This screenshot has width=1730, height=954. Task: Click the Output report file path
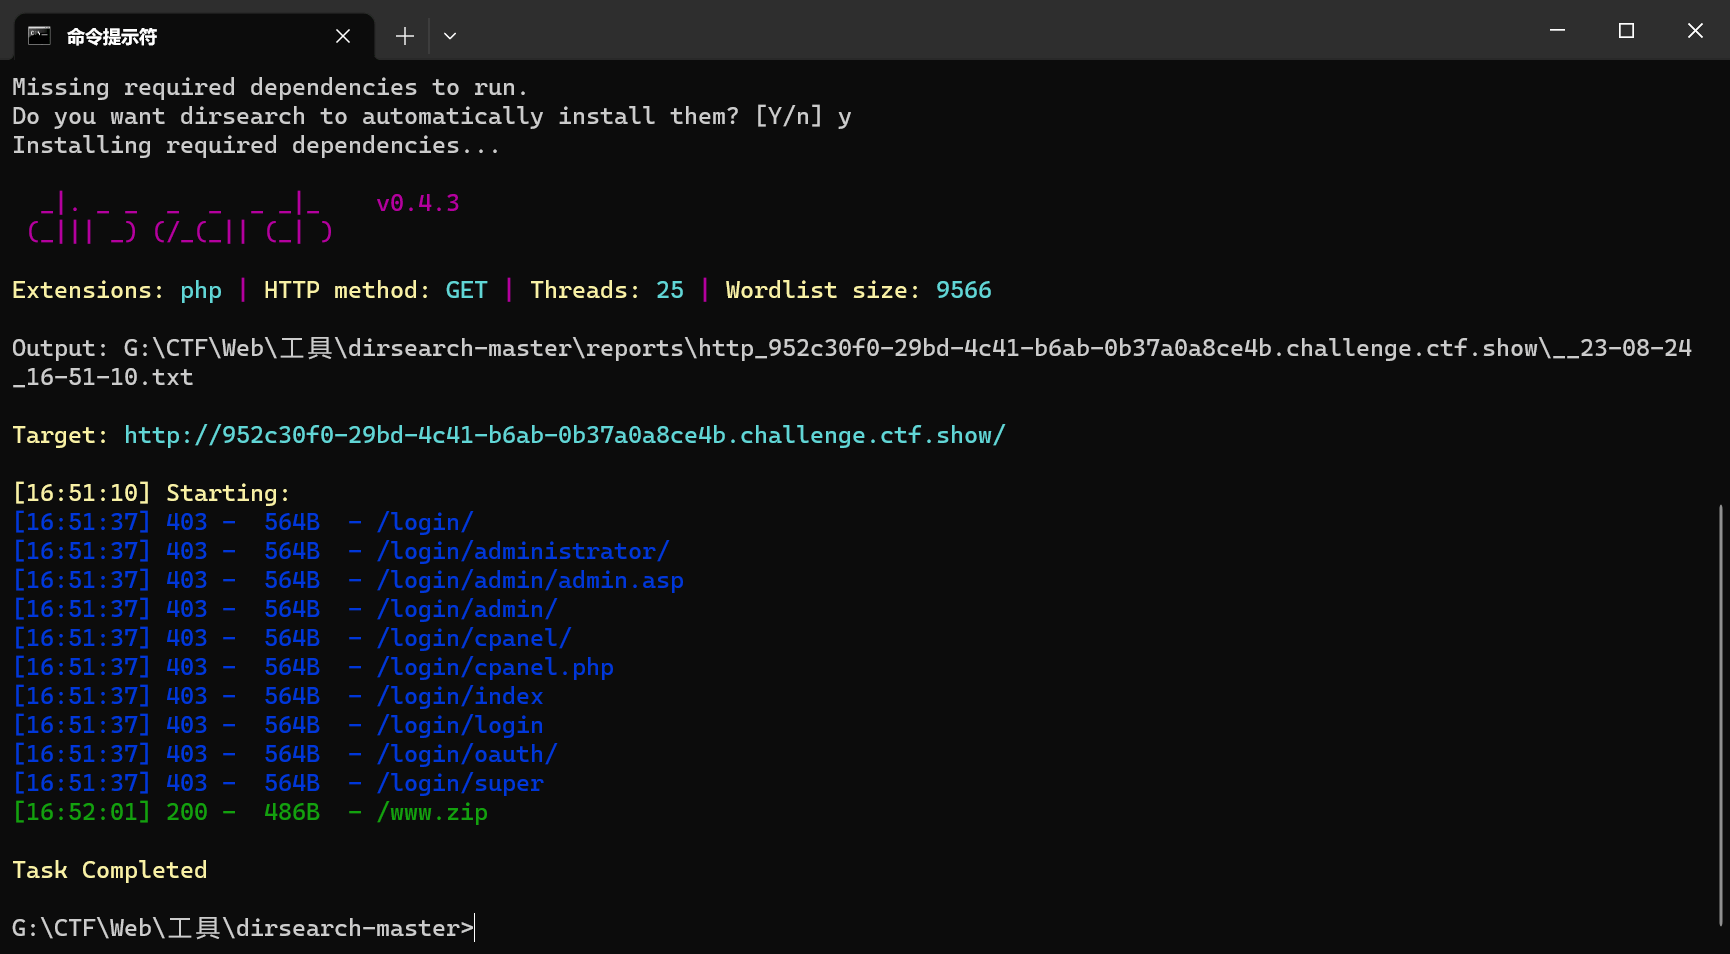[852, 362]
